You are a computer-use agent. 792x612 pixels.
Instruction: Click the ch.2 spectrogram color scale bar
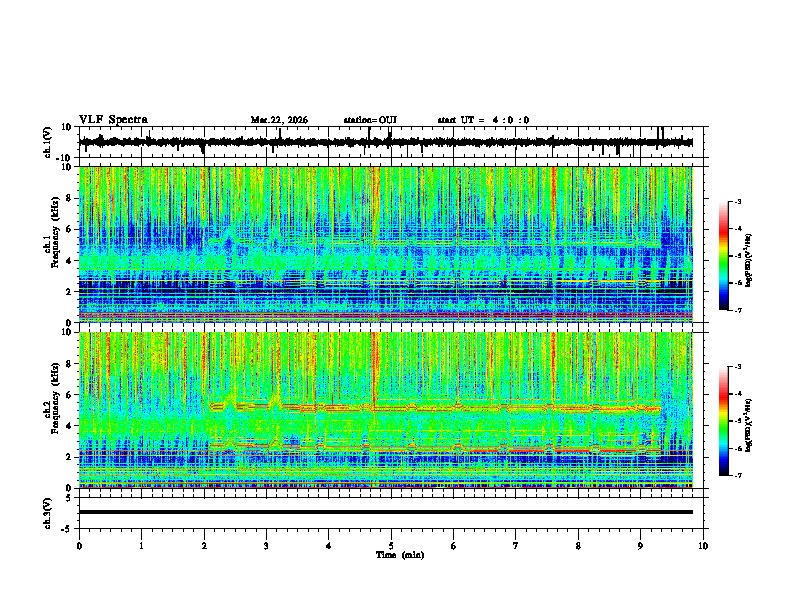coord(723,421)
